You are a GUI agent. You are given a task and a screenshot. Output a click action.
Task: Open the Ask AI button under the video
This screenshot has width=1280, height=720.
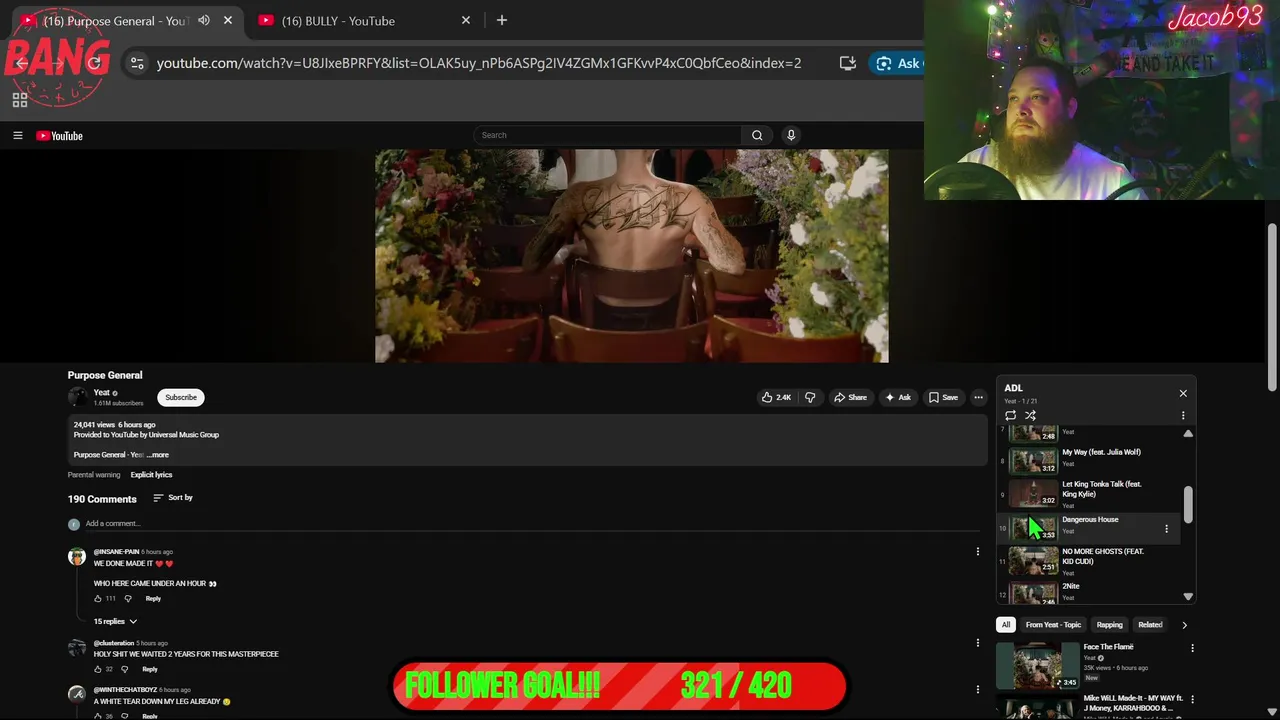click(897, 397)
